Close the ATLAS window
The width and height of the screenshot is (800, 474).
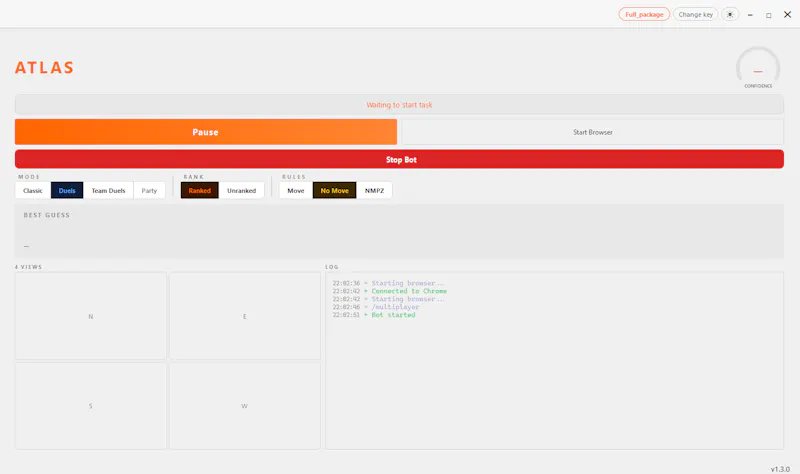click(x=787, y=14)
